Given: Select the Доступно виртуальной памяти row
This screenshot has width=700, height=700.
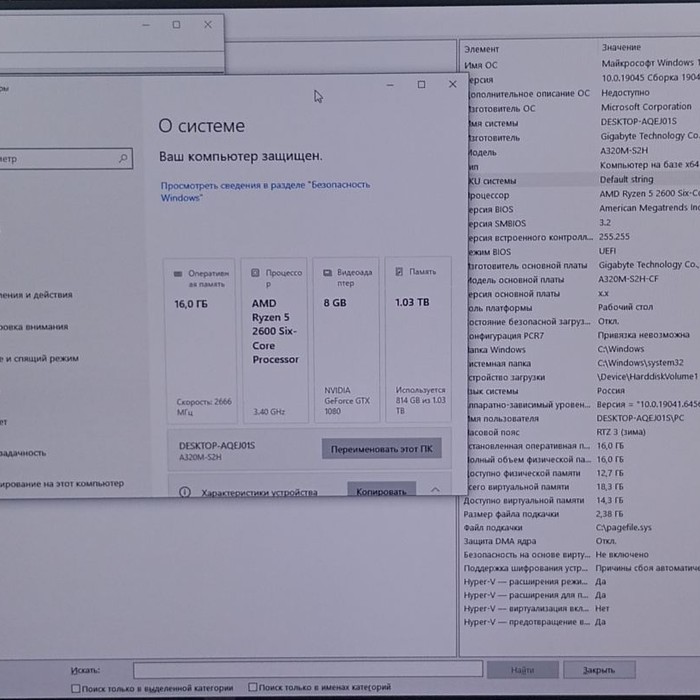Looking at the screenshot, I should point(581,500).
